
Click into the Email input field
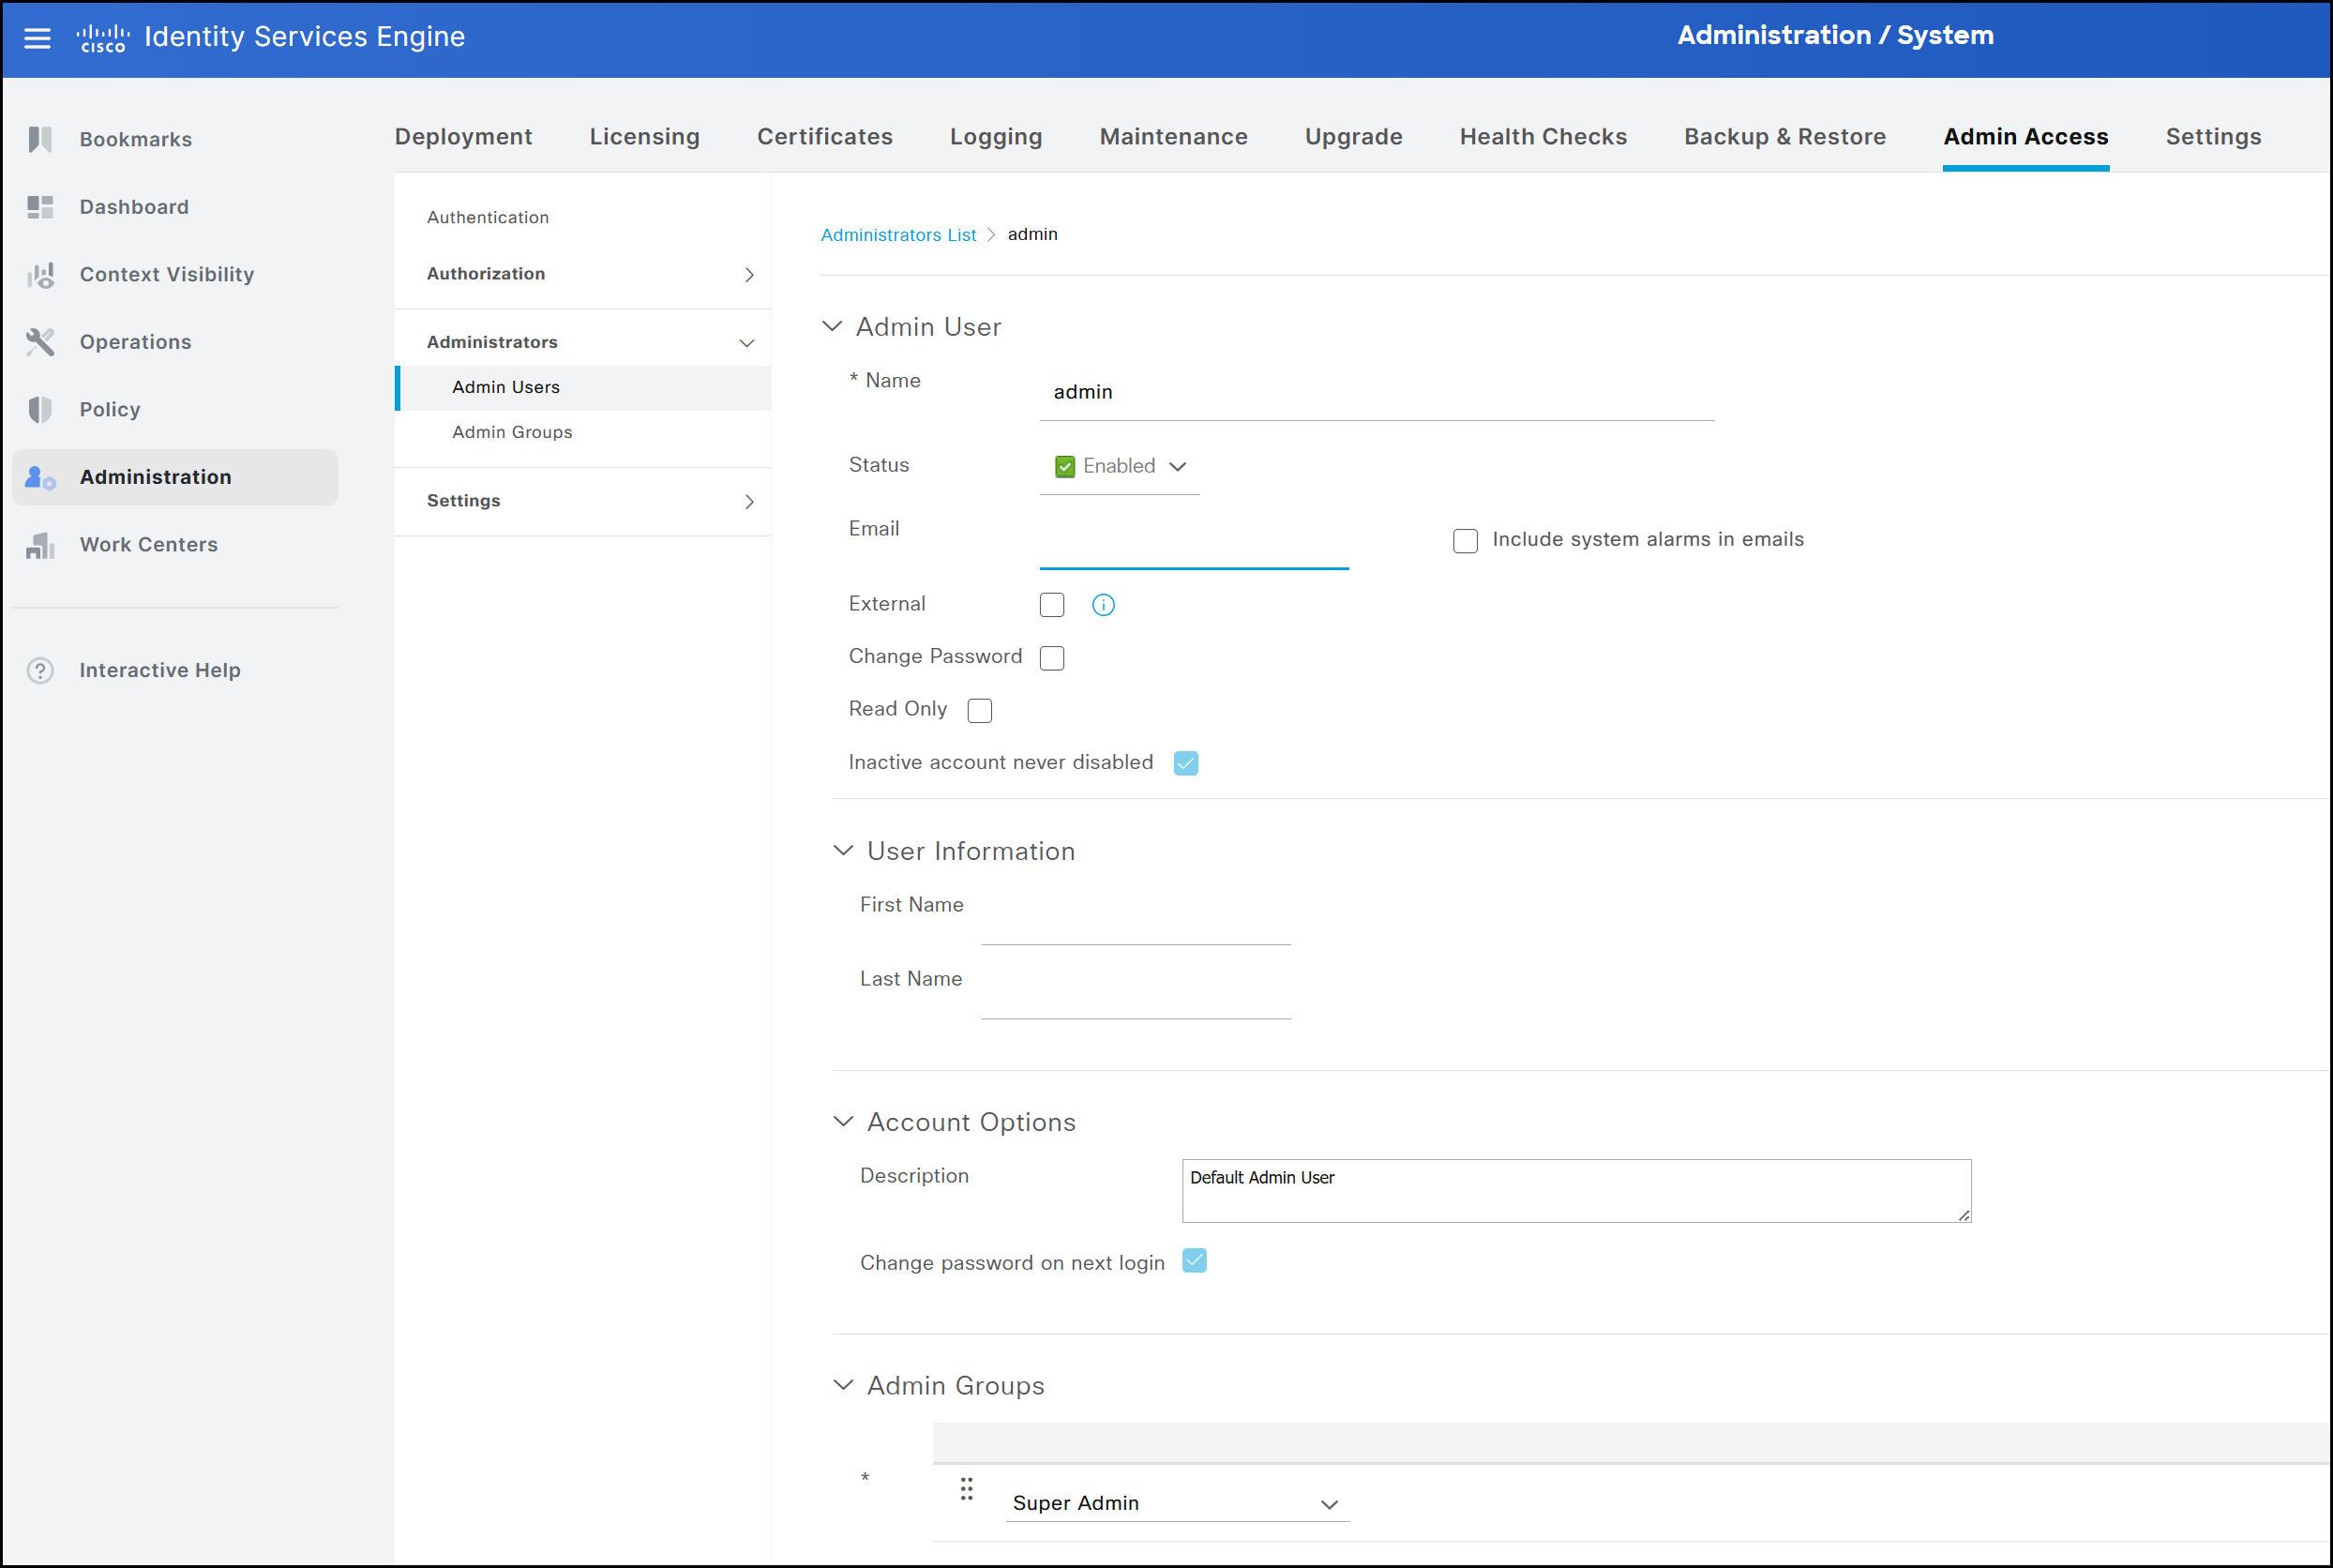point(1194,546)
